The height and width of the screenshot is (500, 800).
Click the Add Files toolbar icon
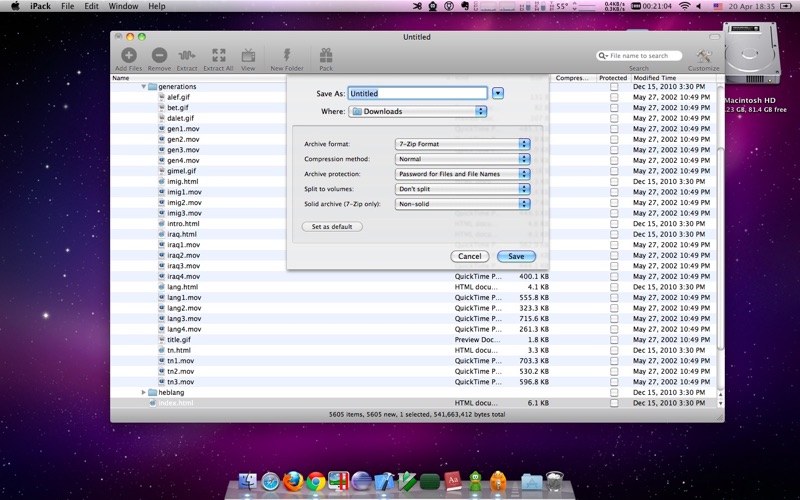128,56
